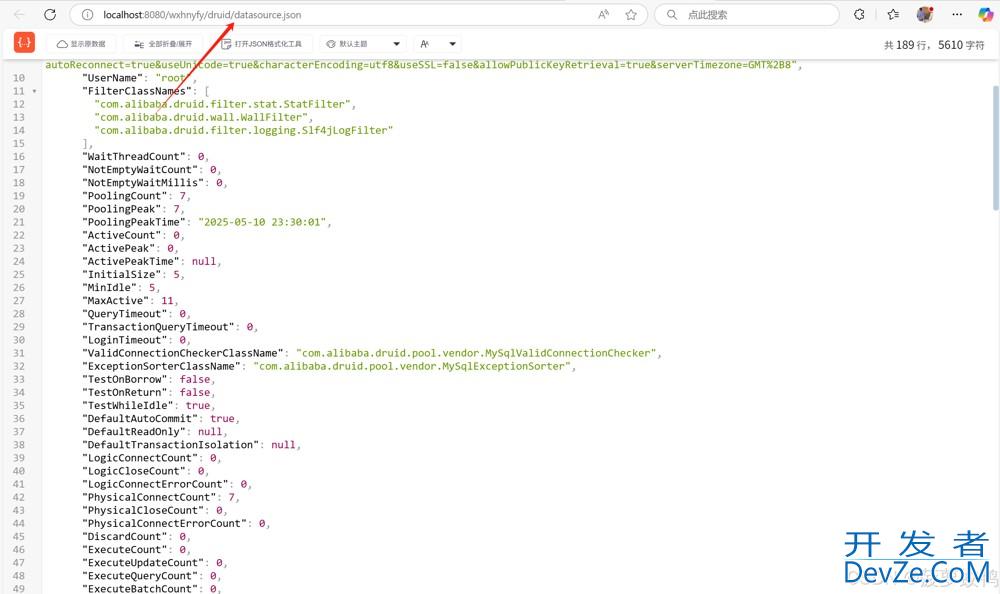This screenshot has height=594, width=1000.
Task: Click the localhost datasource.json address bar
Action: pyautogui.click(x=358, y=15)
